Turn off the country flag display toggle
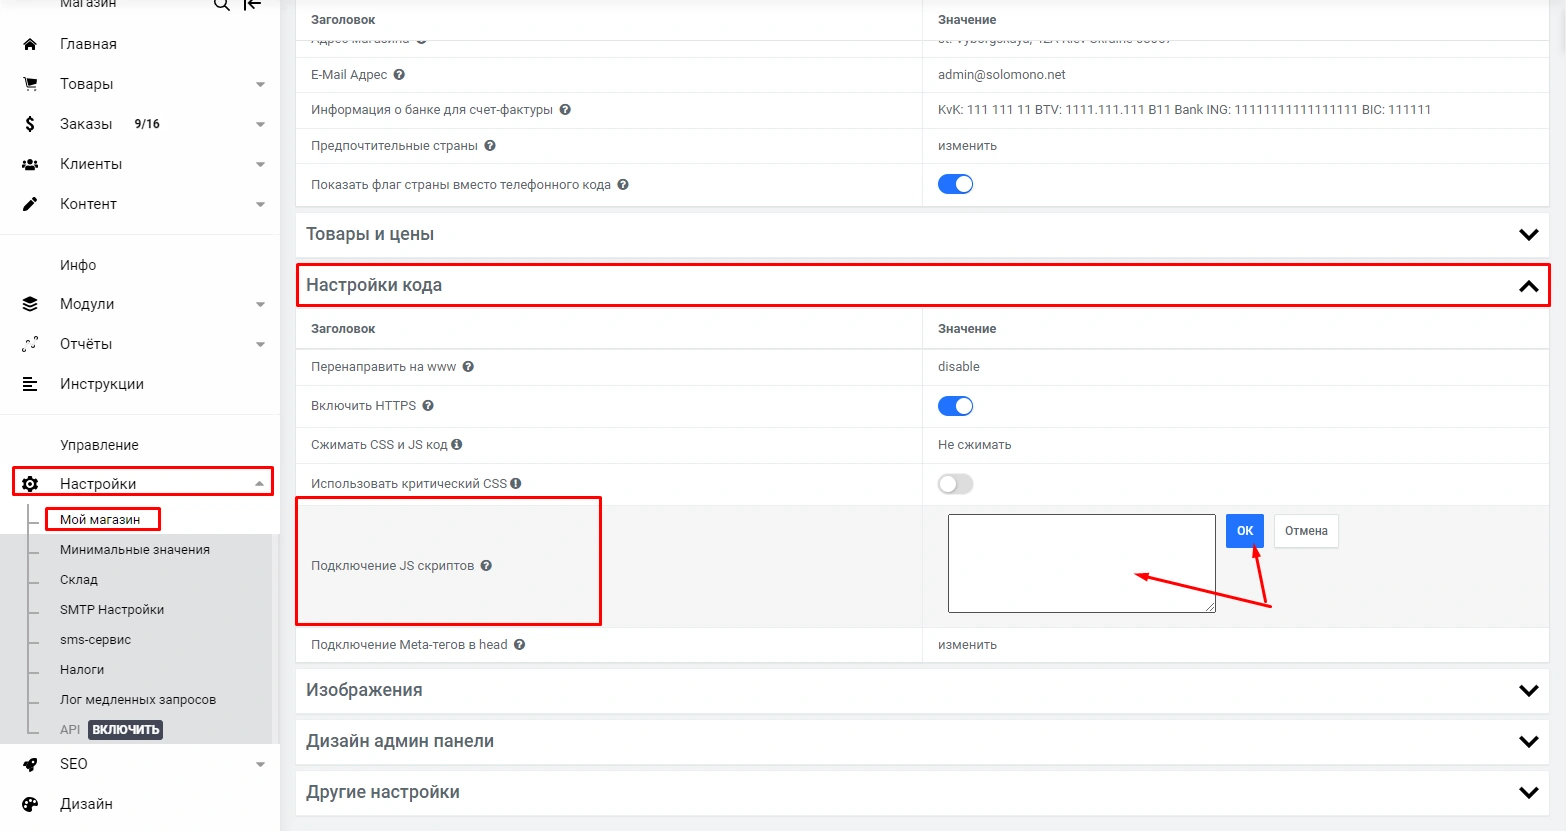1566x831 pixels. [955, 184]
